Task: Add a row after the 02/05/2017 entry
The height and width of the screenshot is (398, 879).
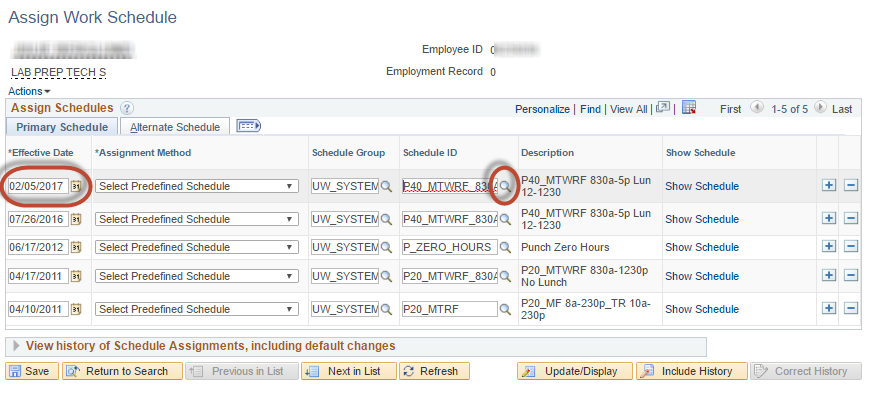Action: (x=829, y=186)
